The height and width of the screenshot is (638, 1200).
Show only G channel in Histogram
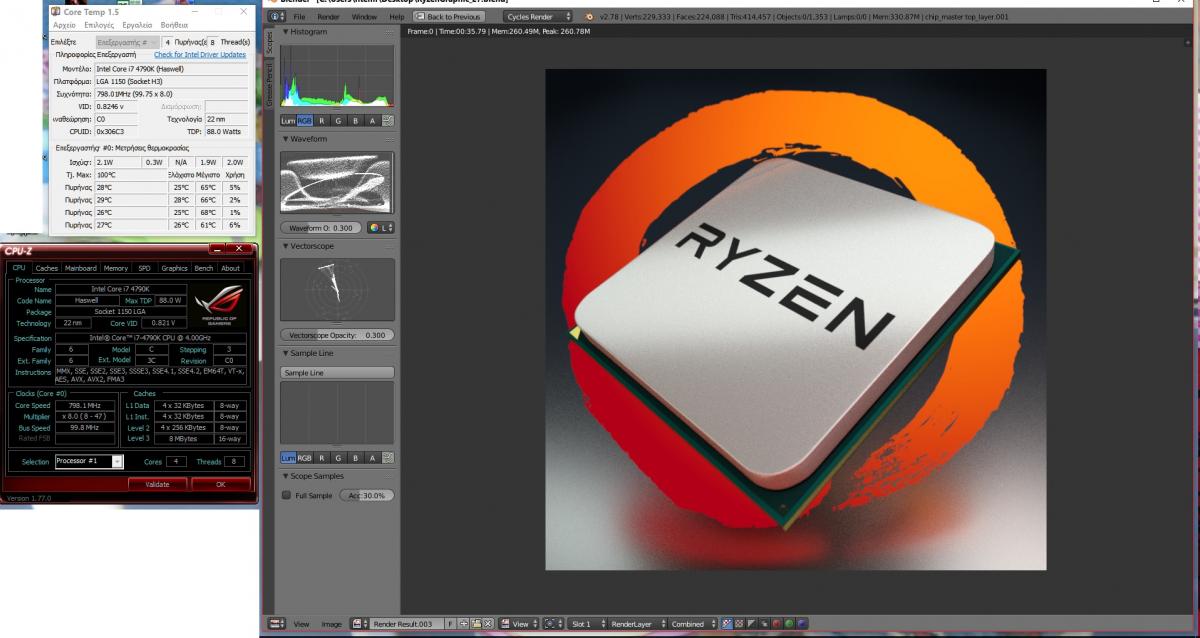339,121
